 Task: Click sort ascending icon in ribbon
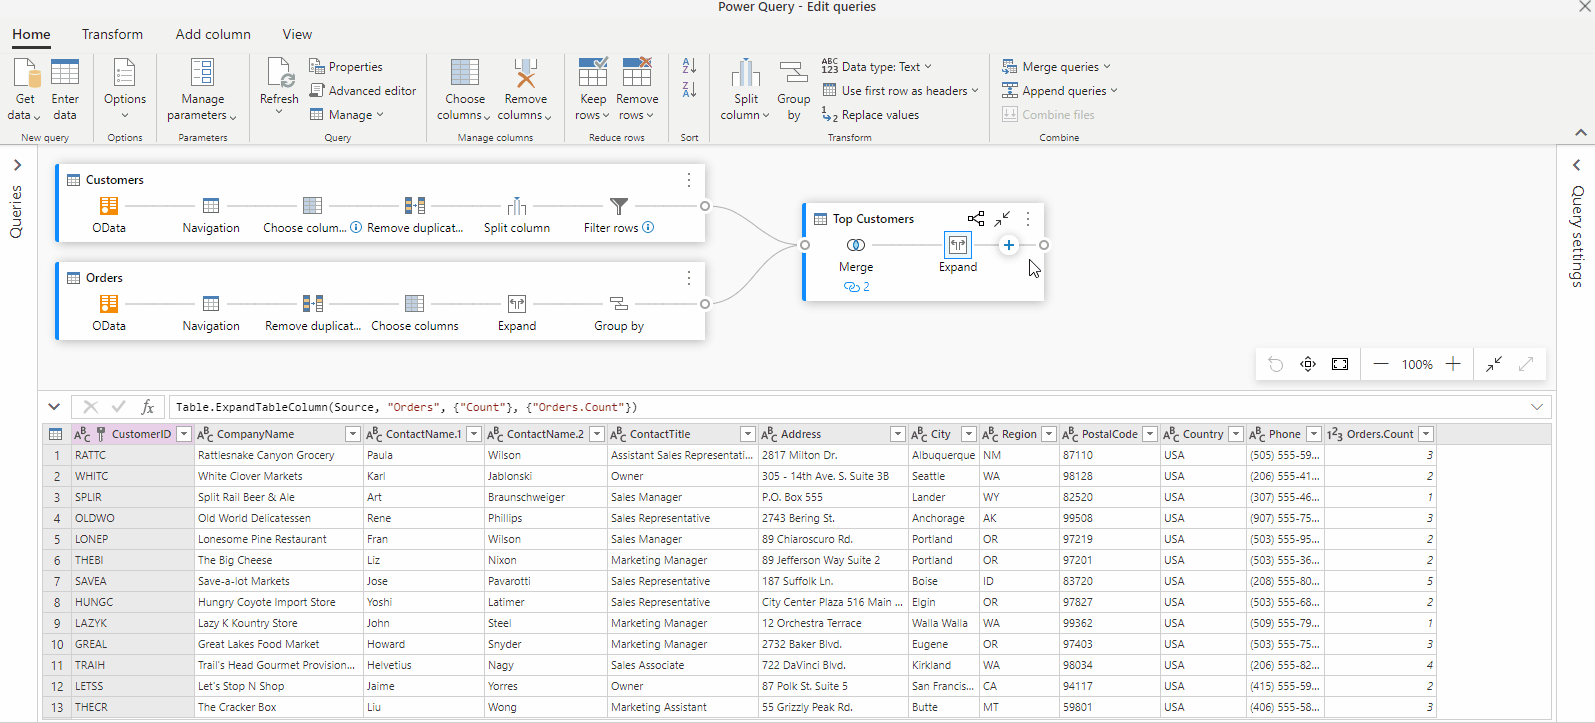pos(689,65)
